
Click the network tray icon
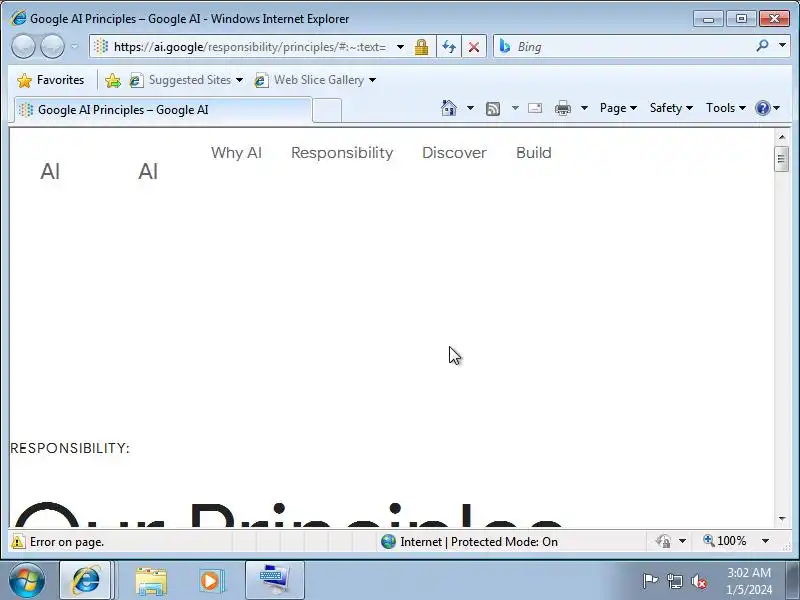(x=675, y=581)
